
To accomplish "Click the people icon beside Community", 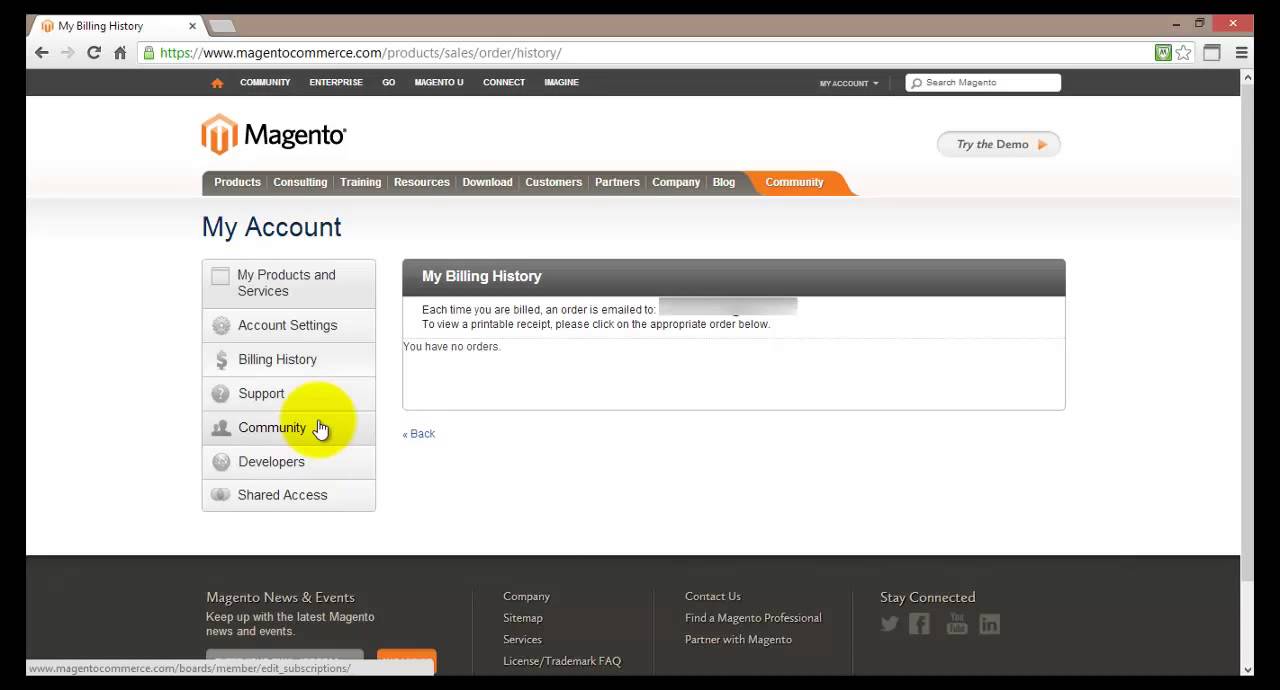I will coord(221,427).
